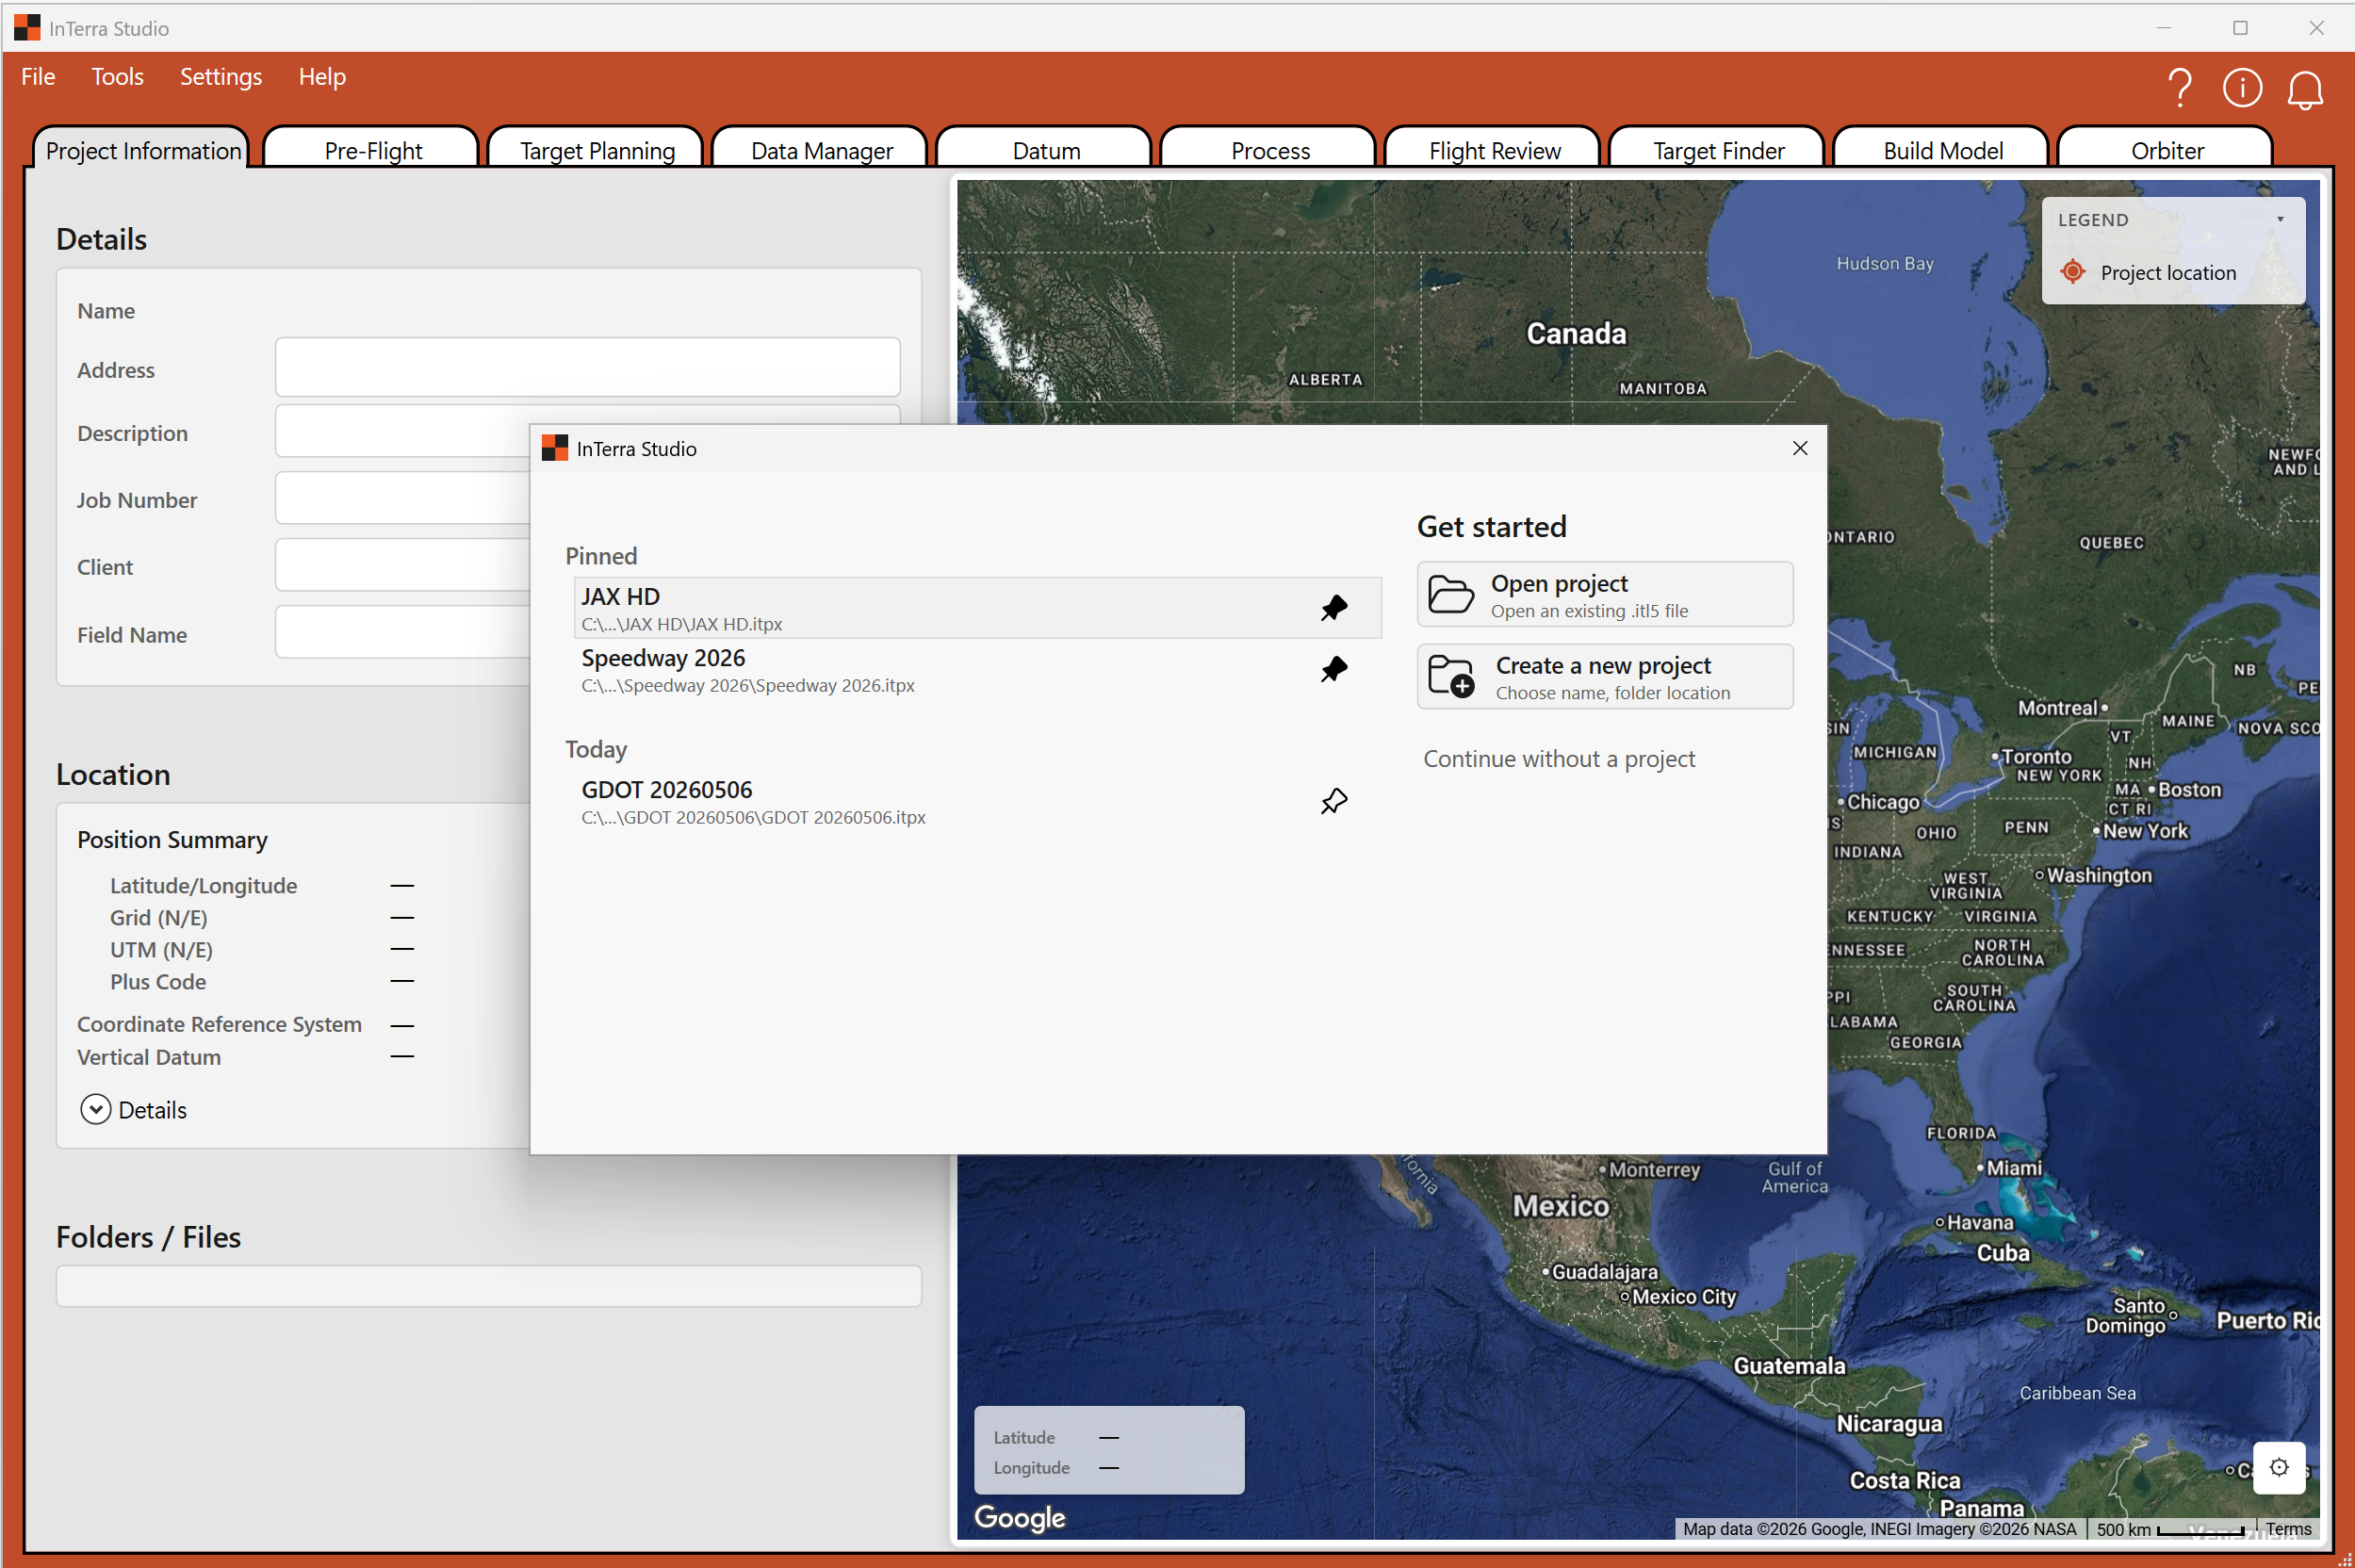Open the Settings menu
The width and height of the screenshot is (2355, 1568).
[221, 77]
